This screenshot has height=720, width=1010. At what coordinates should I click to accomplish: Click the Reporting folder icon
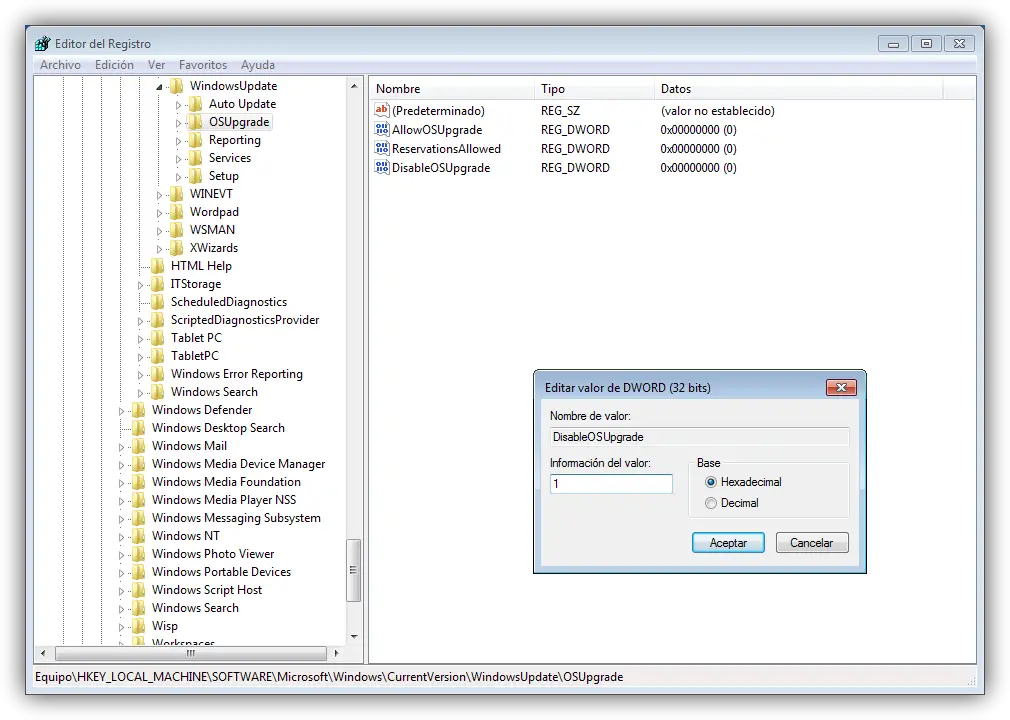(196, 140)
